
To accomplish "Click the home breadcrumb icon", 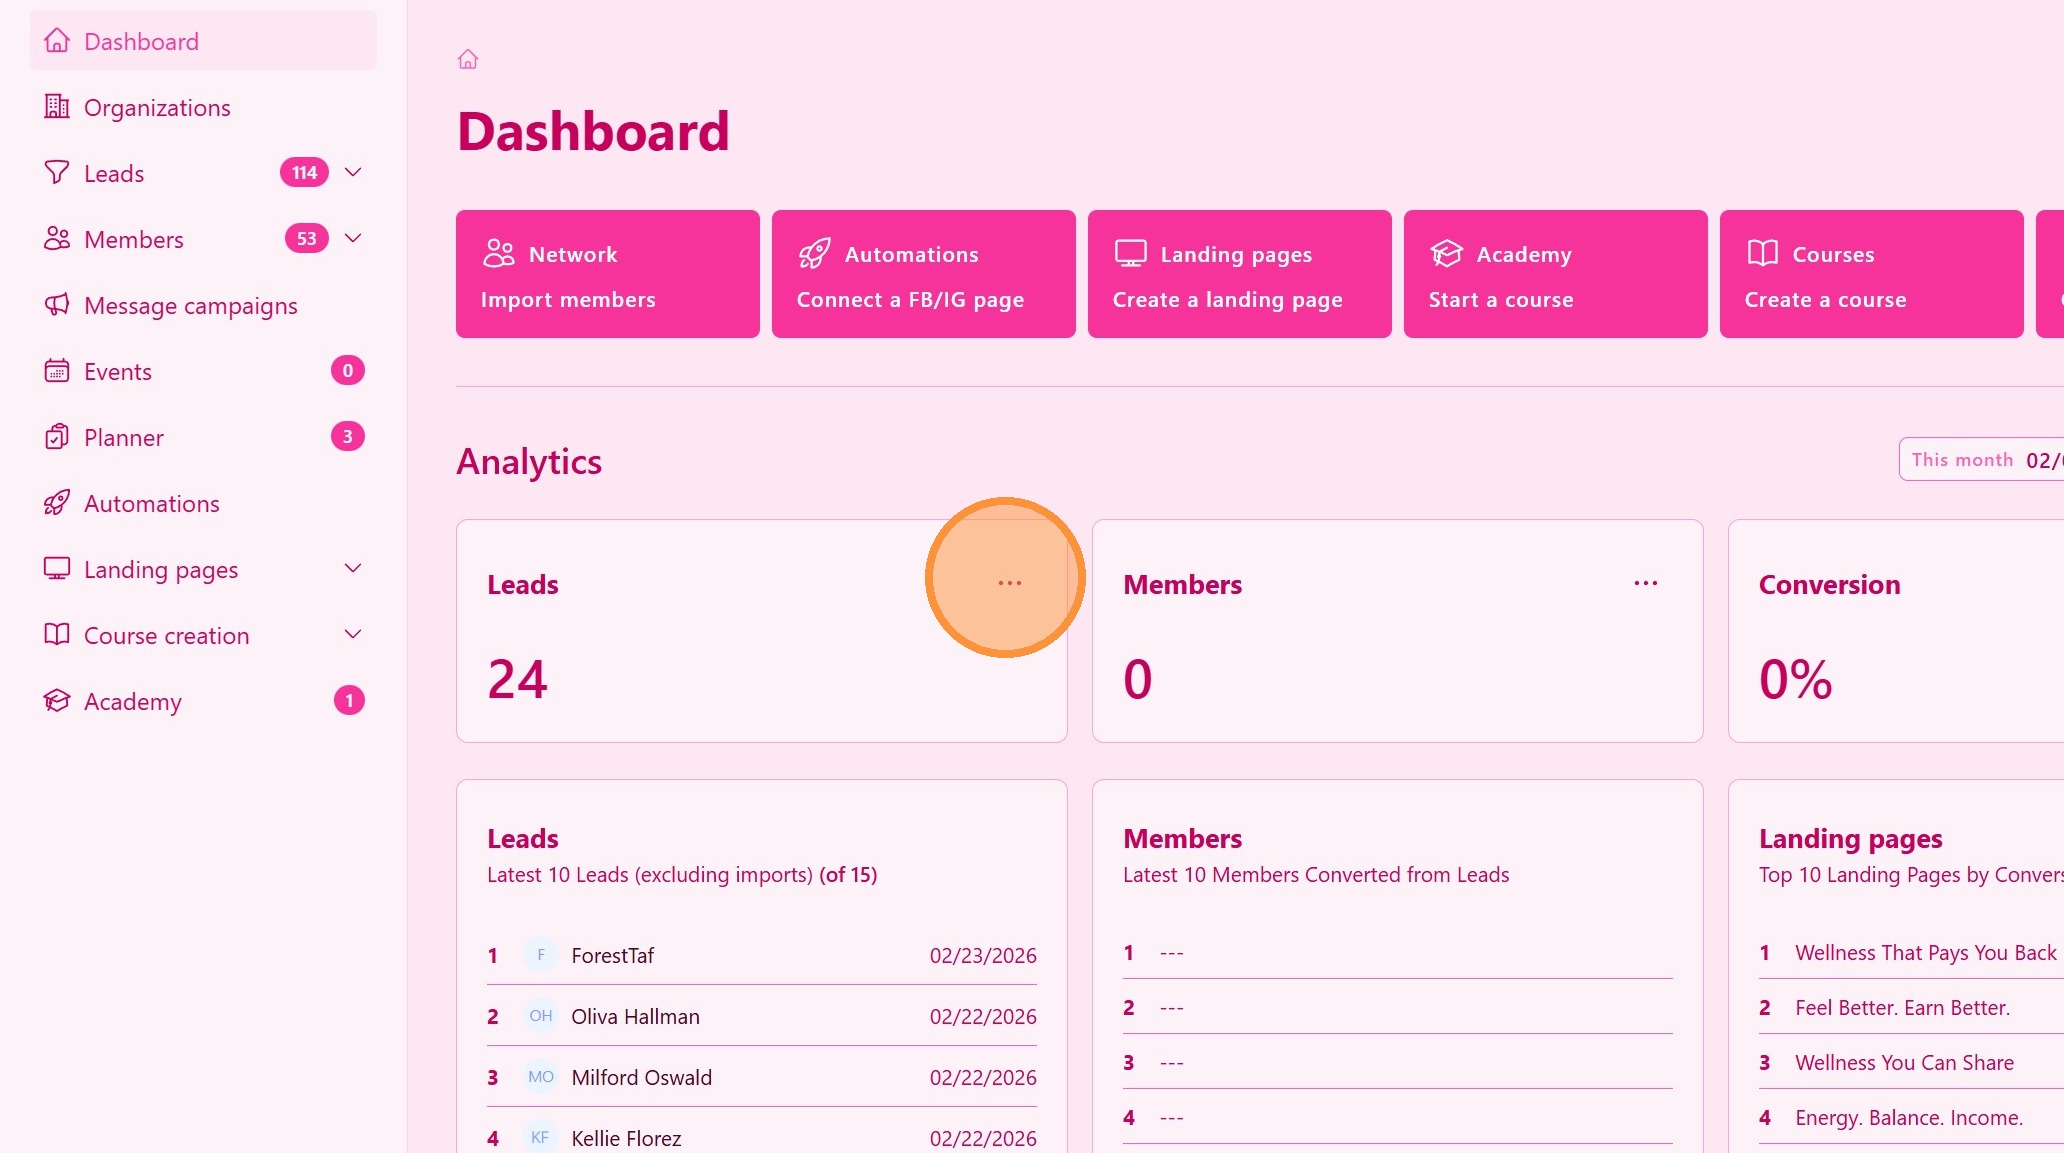I will point(467,60).
